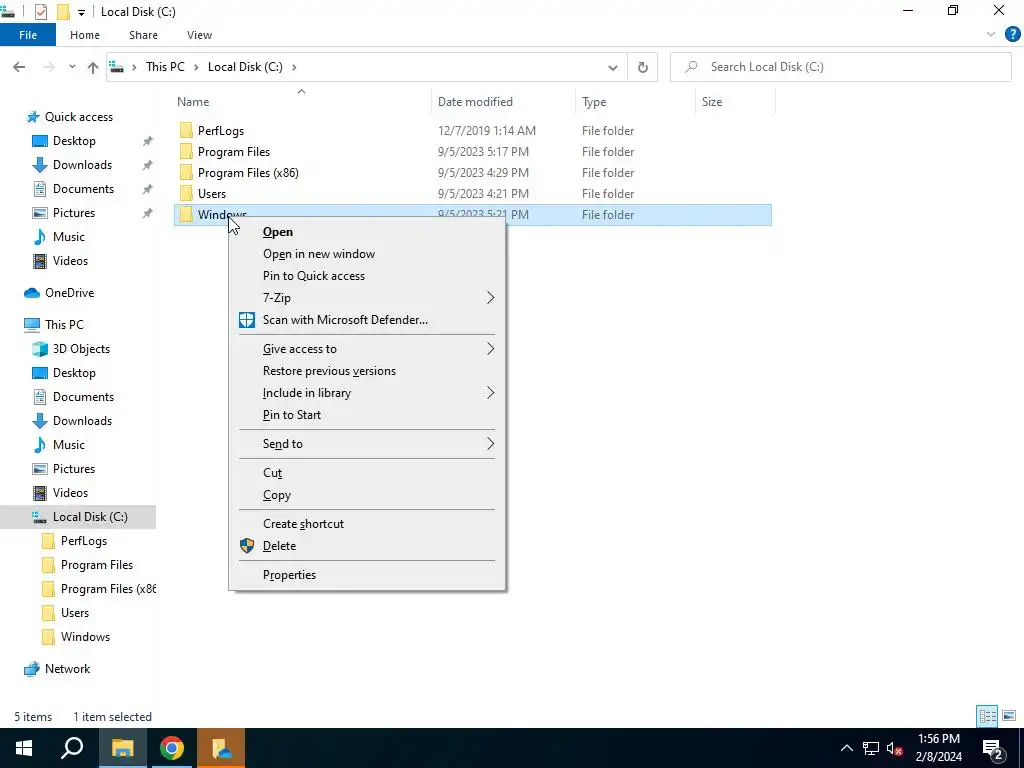The image size is (1024, 768).
Task: Open pinned Downloads arrow icon under Quick access
Action: point(40,165)
